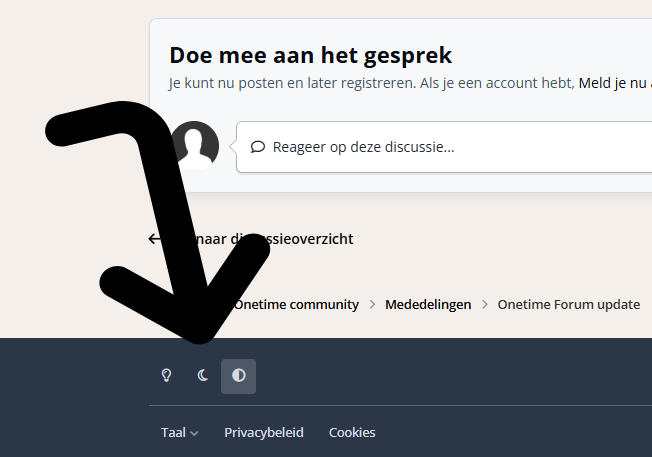Go to Onetime community breadcrumb

click(x=296, y=304)
